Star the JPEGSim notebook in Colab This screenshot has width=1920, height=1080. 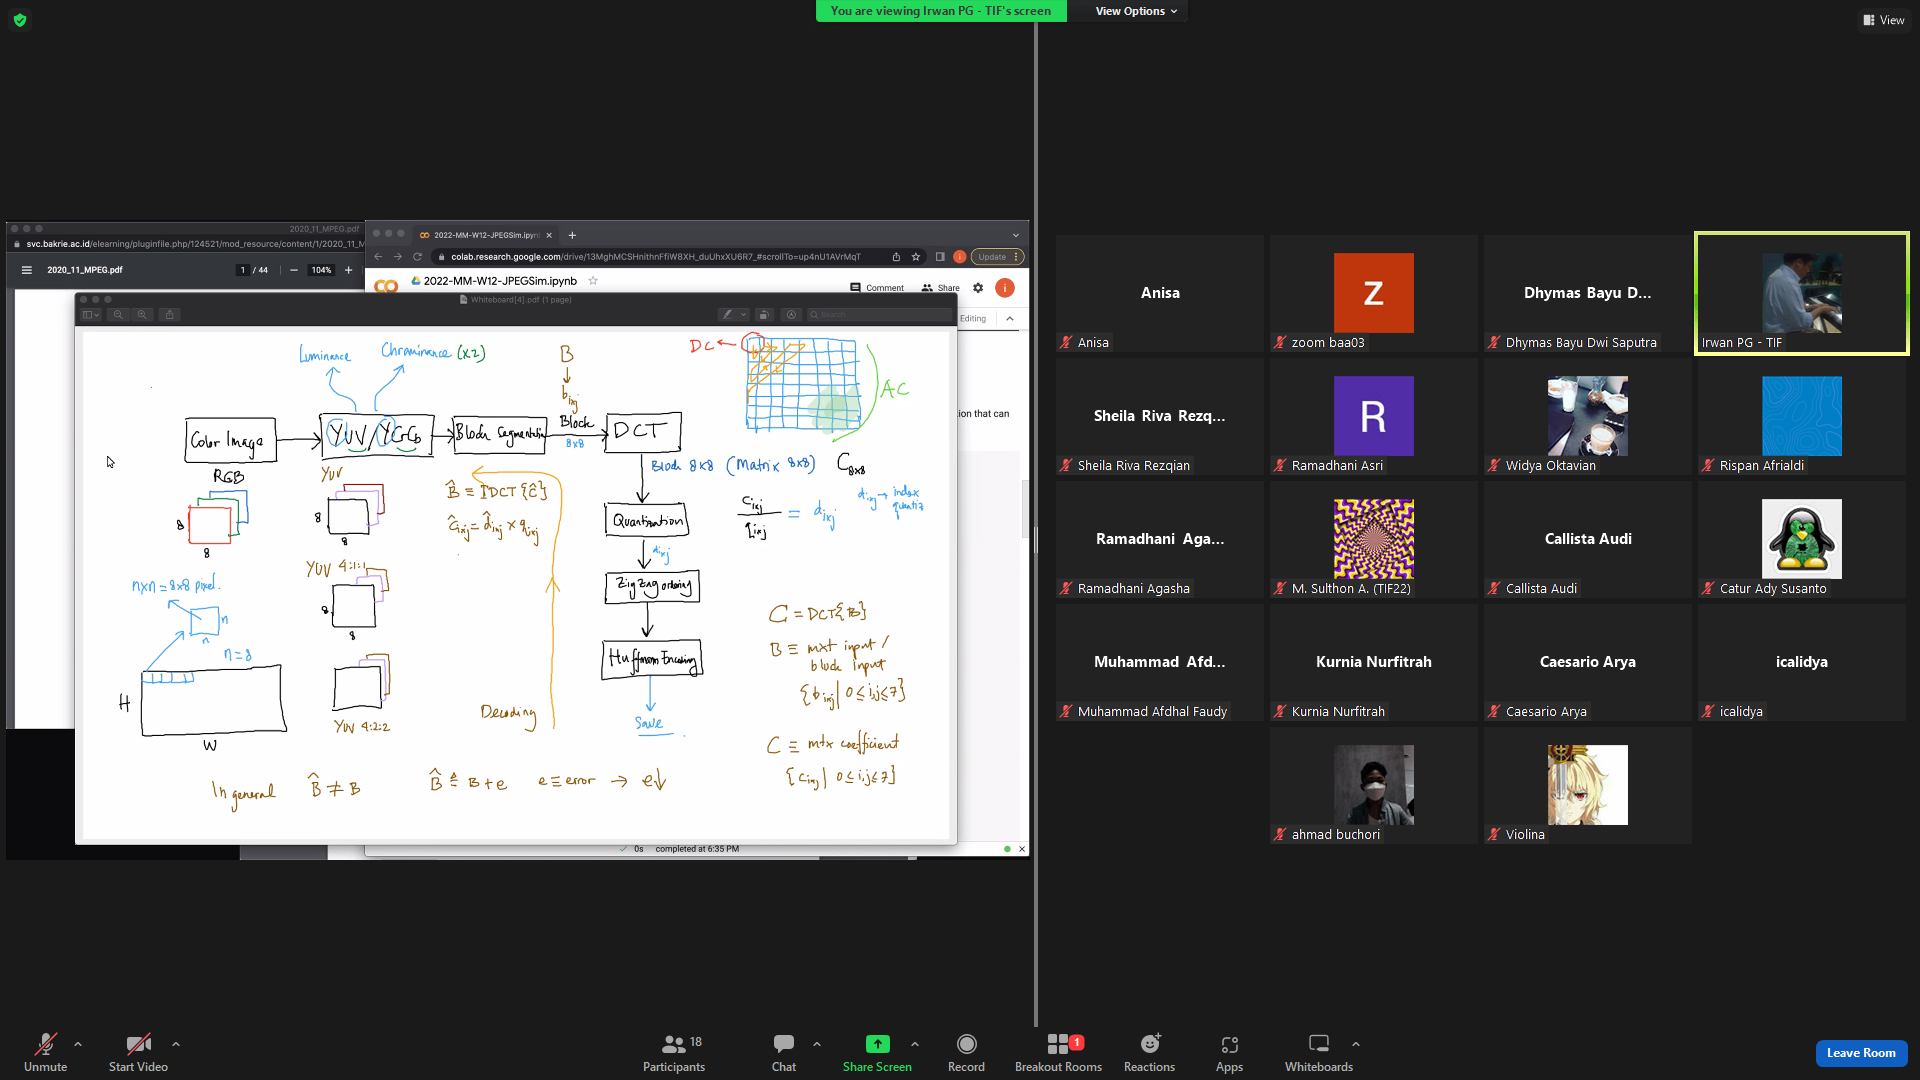coord(593,281)
